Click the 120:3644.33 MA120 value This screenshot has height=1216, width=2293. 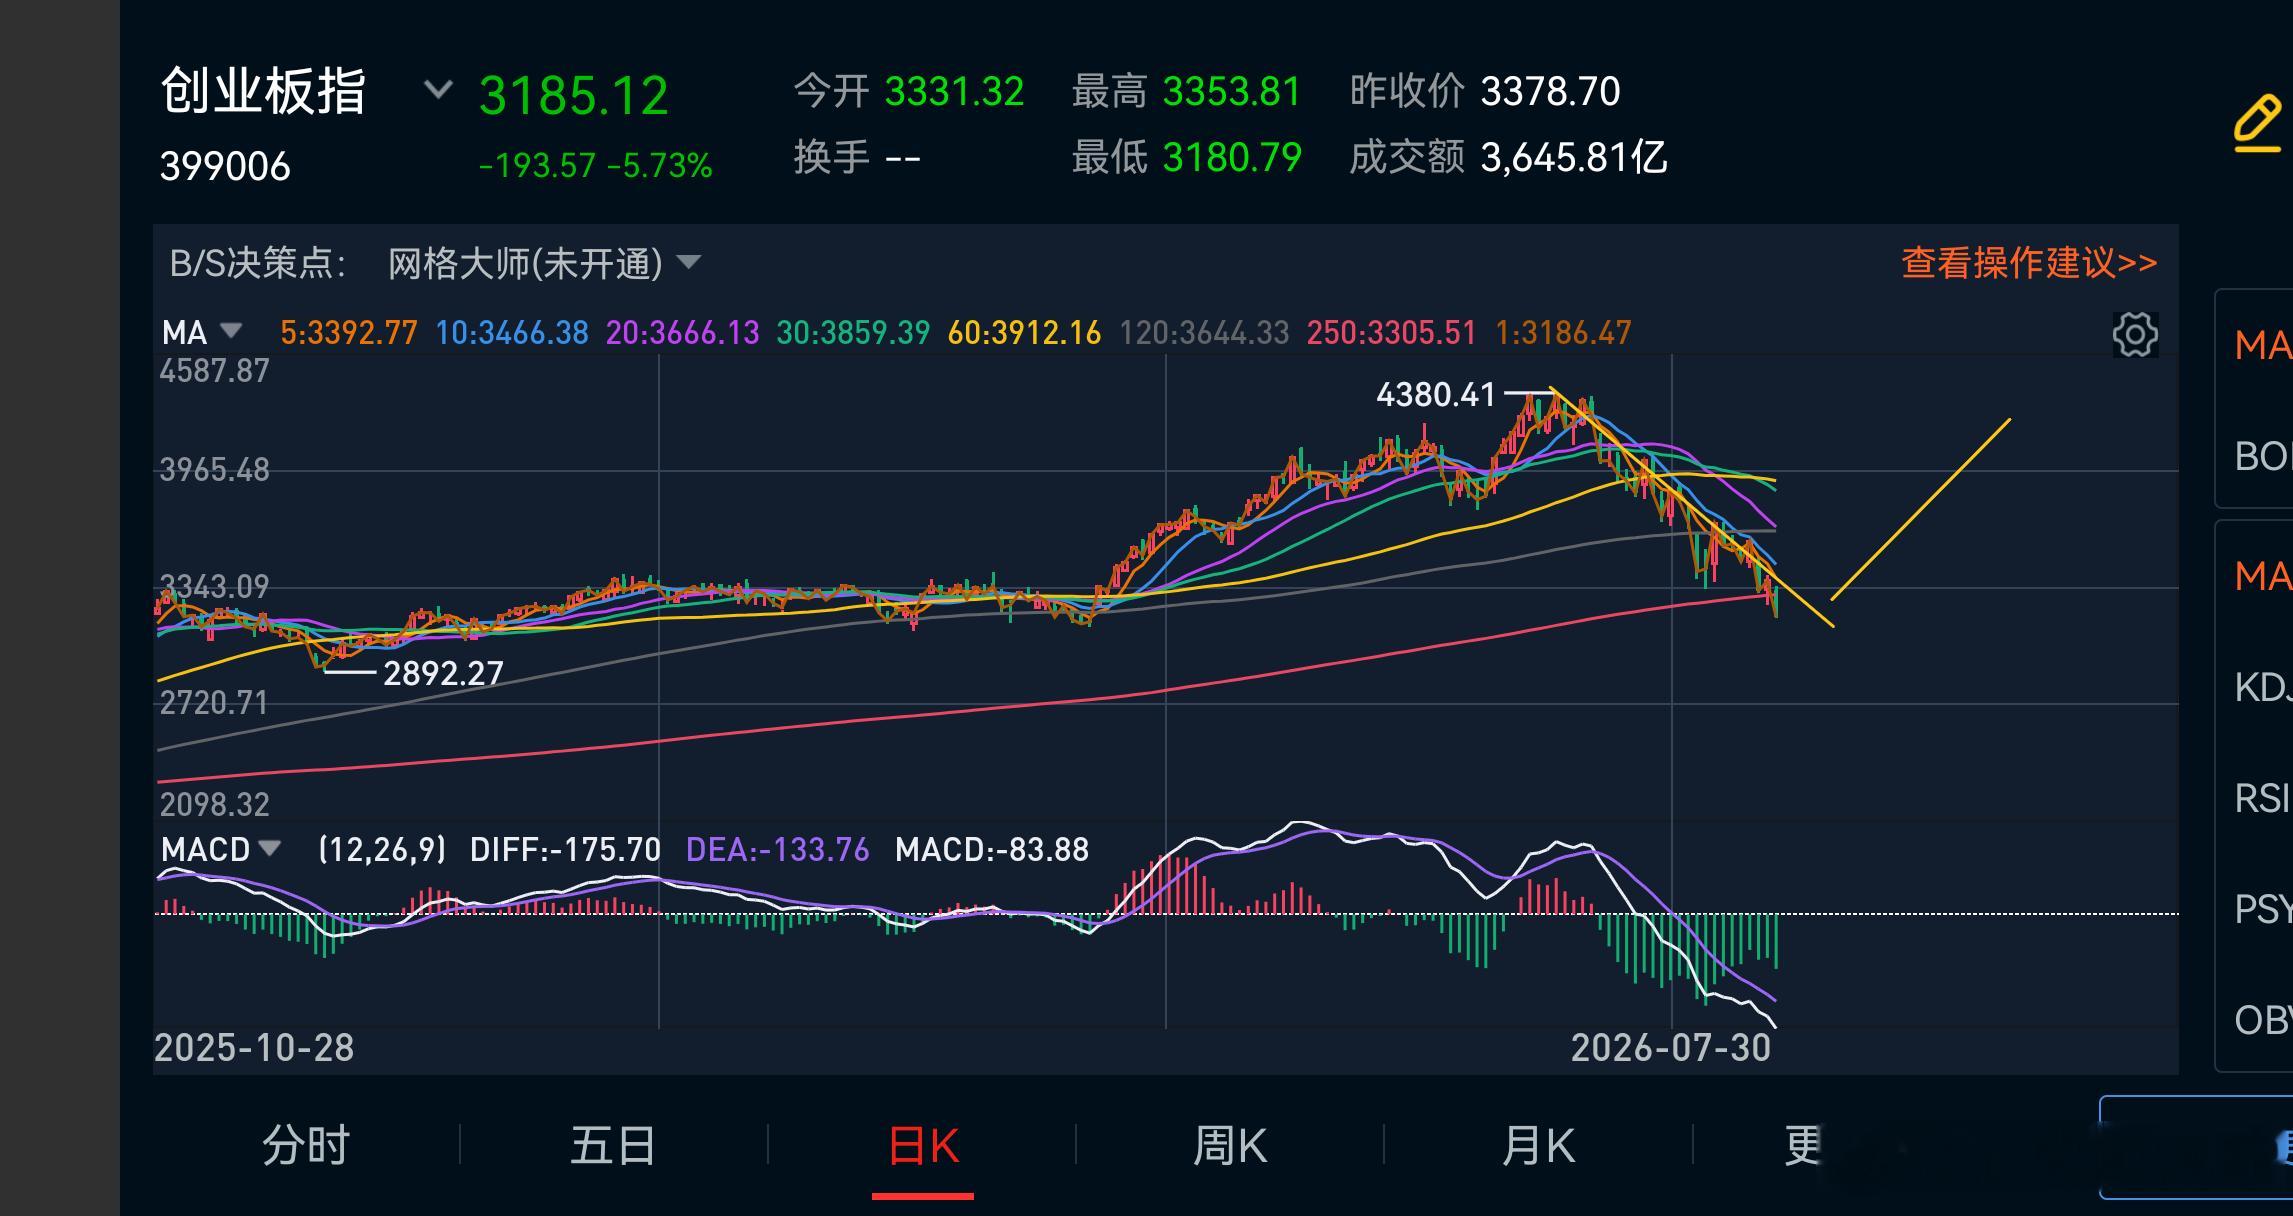(x=1204, y=332)
